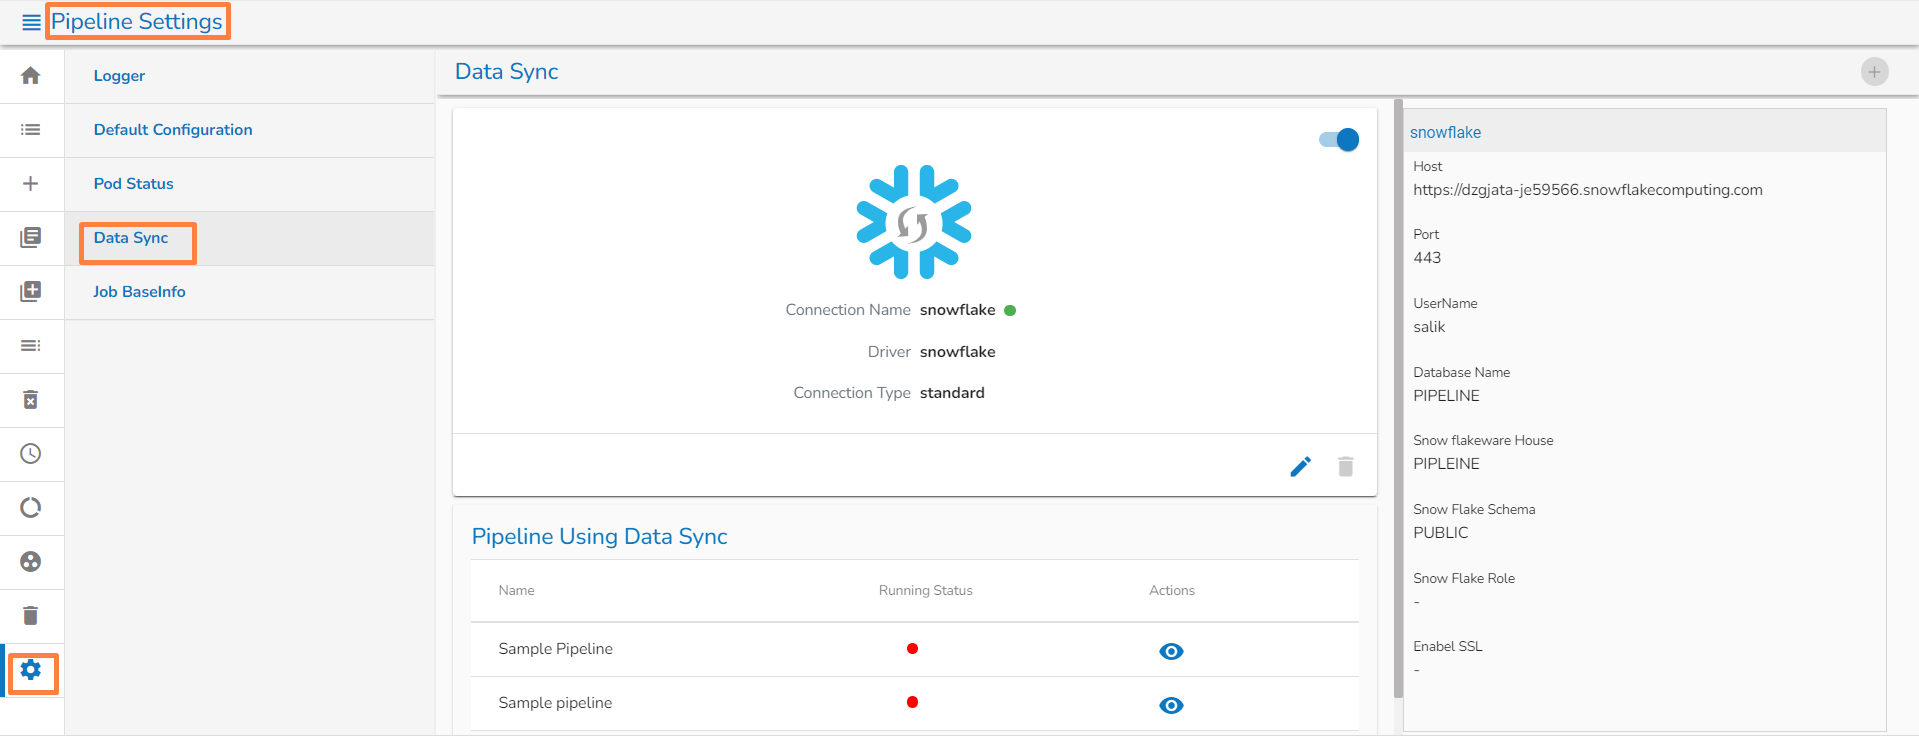
Task: Open Pod Status settings page
Action: [134, 184]
